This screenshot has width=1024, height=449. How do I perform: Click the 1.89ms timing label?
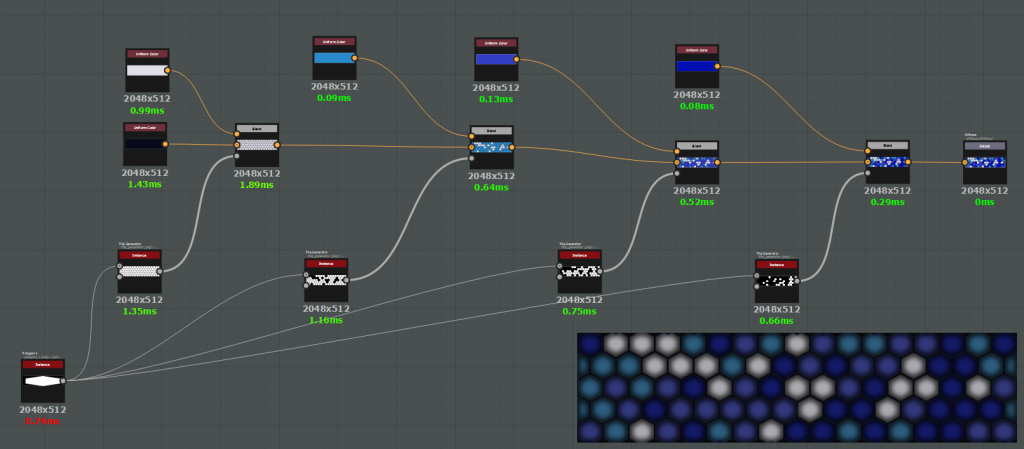tap(257, 185)
